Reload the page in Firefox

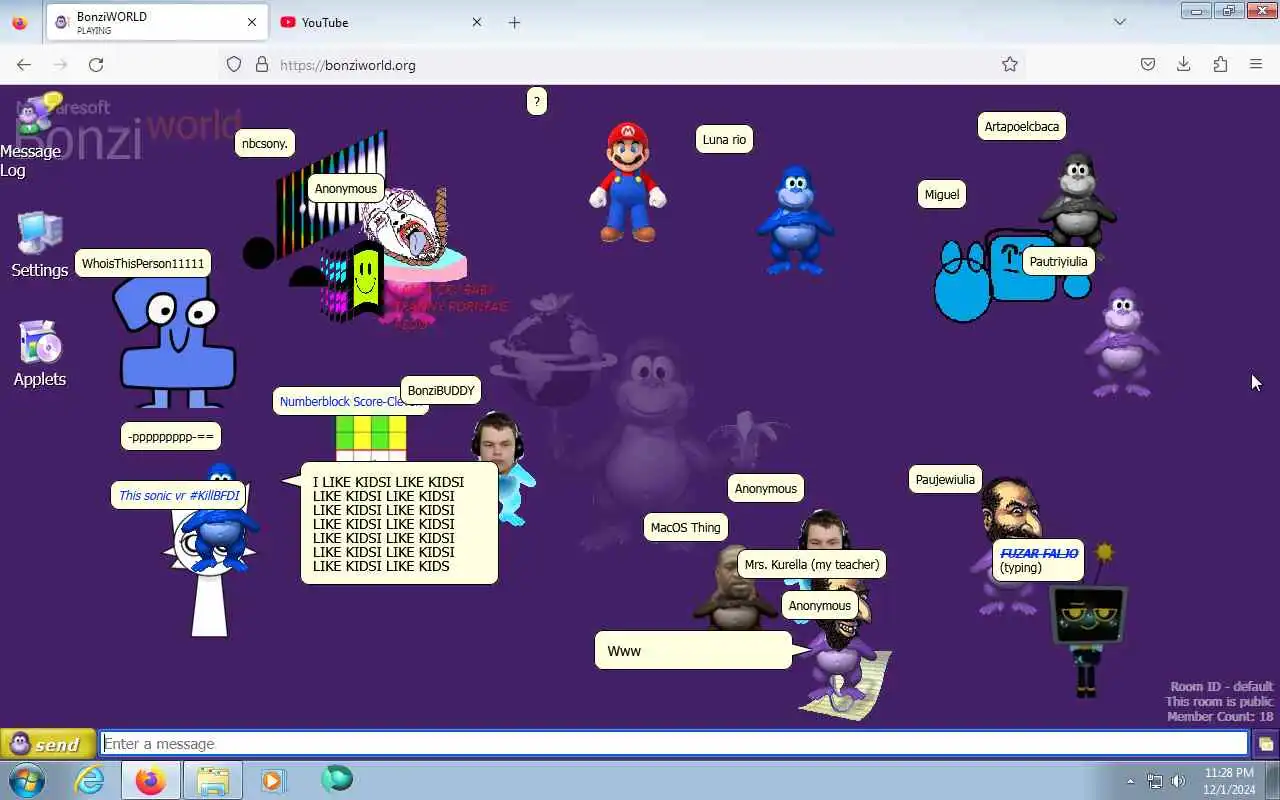click(x=96, y=64)
